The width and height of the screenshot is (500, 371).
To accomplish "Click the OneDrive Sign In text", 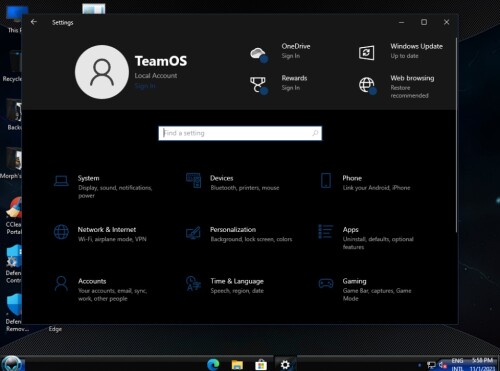I will tap(291, 56).
